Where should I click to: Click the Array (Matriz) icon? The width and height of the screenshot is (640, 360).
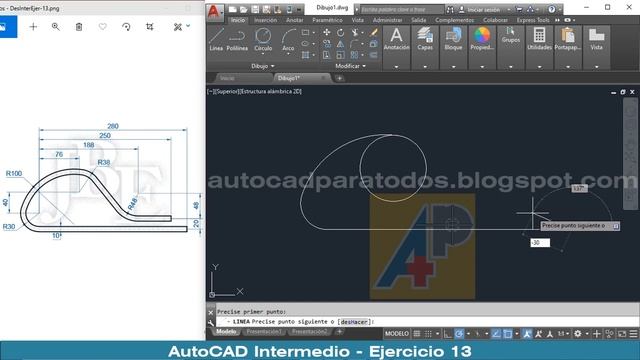click(x=354, y=55)
